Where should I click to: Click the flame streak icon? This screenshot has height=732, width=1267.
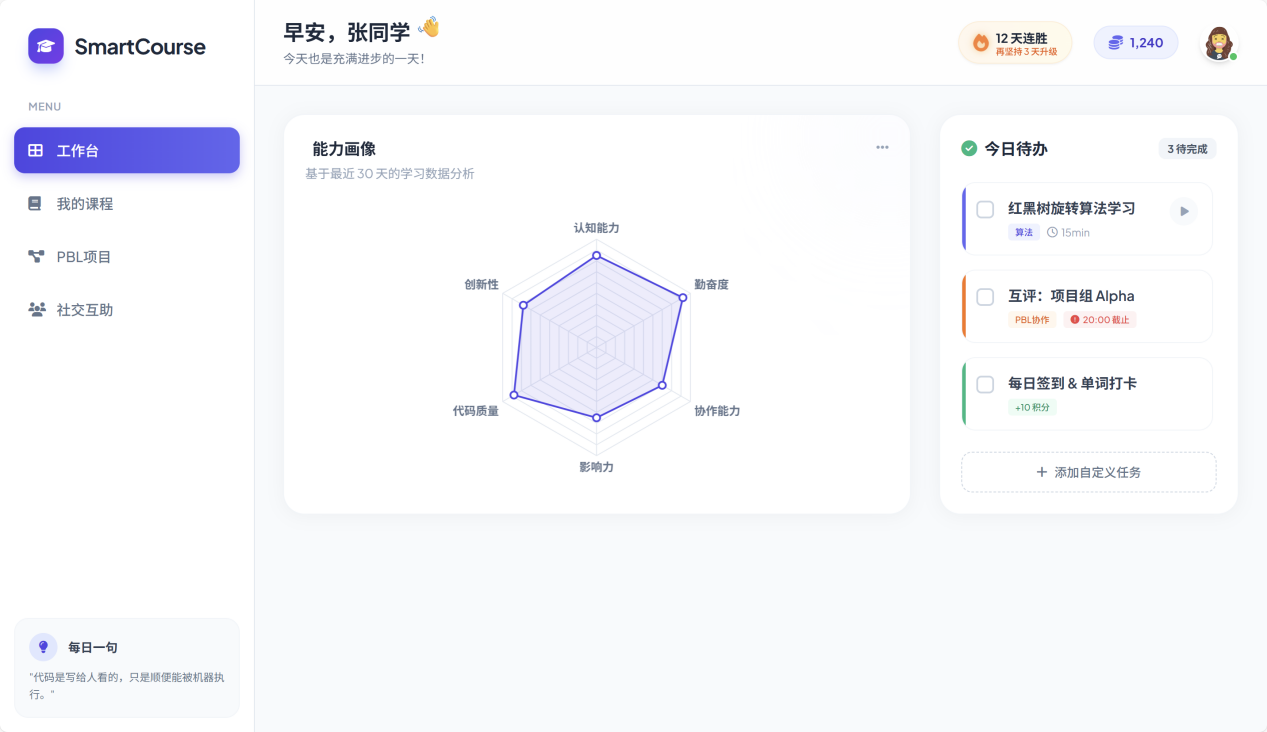pyautogui.click(x=980, y=43)
